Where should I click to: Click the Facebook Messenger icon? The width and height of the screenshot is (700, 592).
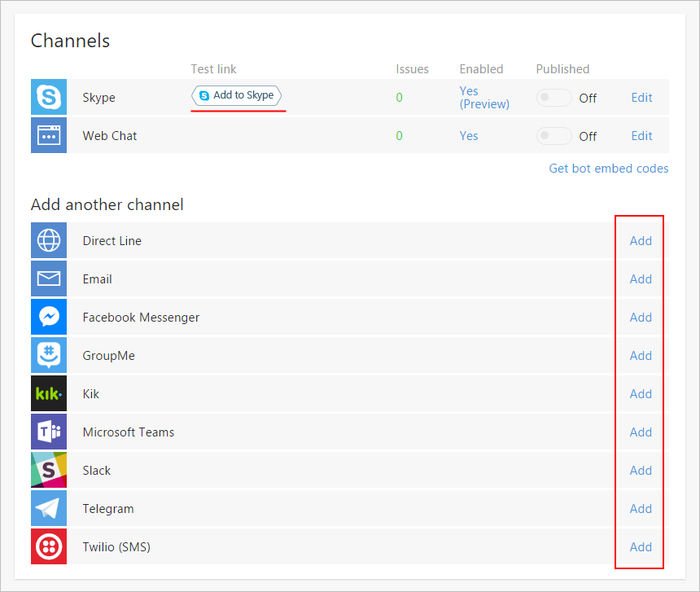tap(49, 317)
